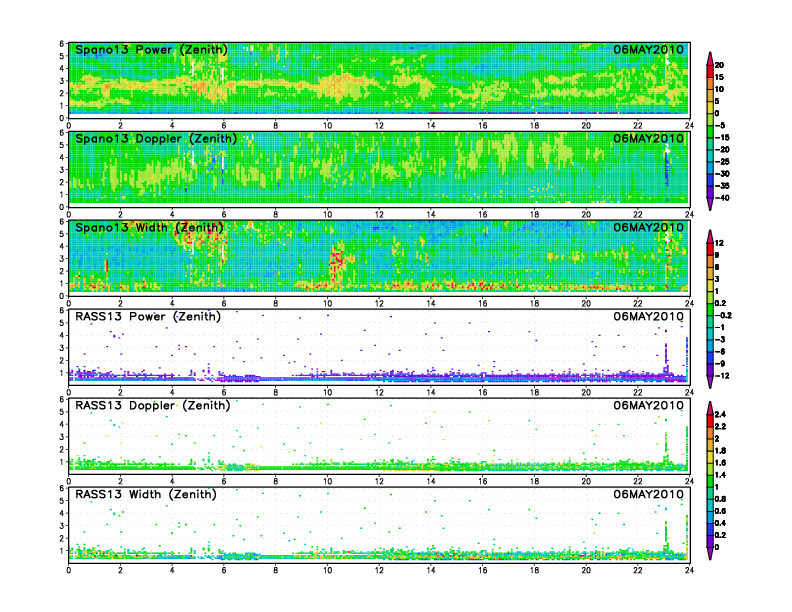The height and width of the screenshot is (612, 792).
Task: Select the Spano13 Doppler heatmap plot
Action: [x=379, y=169]
